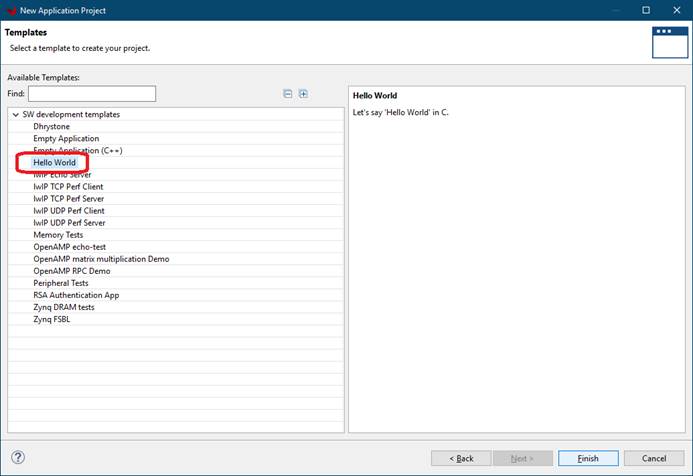The height and width of the screenshot is (476, 693).
Task: Maximize the New Application Project window
Action: click(x=646, y=10)
